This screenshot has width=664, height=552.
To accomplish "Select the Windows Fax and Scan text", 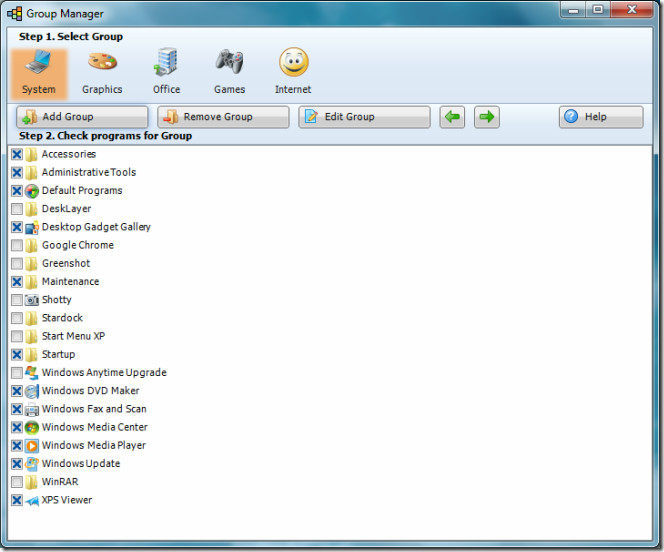I will pos(94,409).
